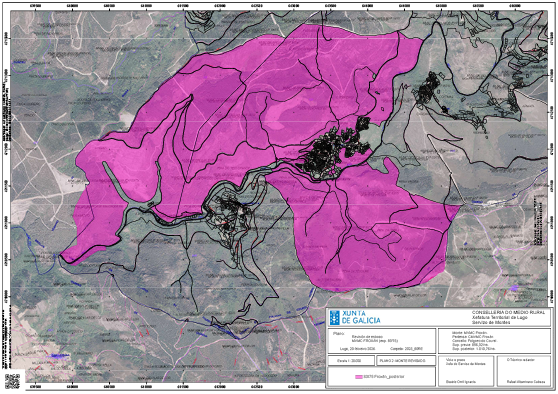Click the "XUNTA DE GALICIA" title text
This screenshot has height=394, width=558.
361,317
